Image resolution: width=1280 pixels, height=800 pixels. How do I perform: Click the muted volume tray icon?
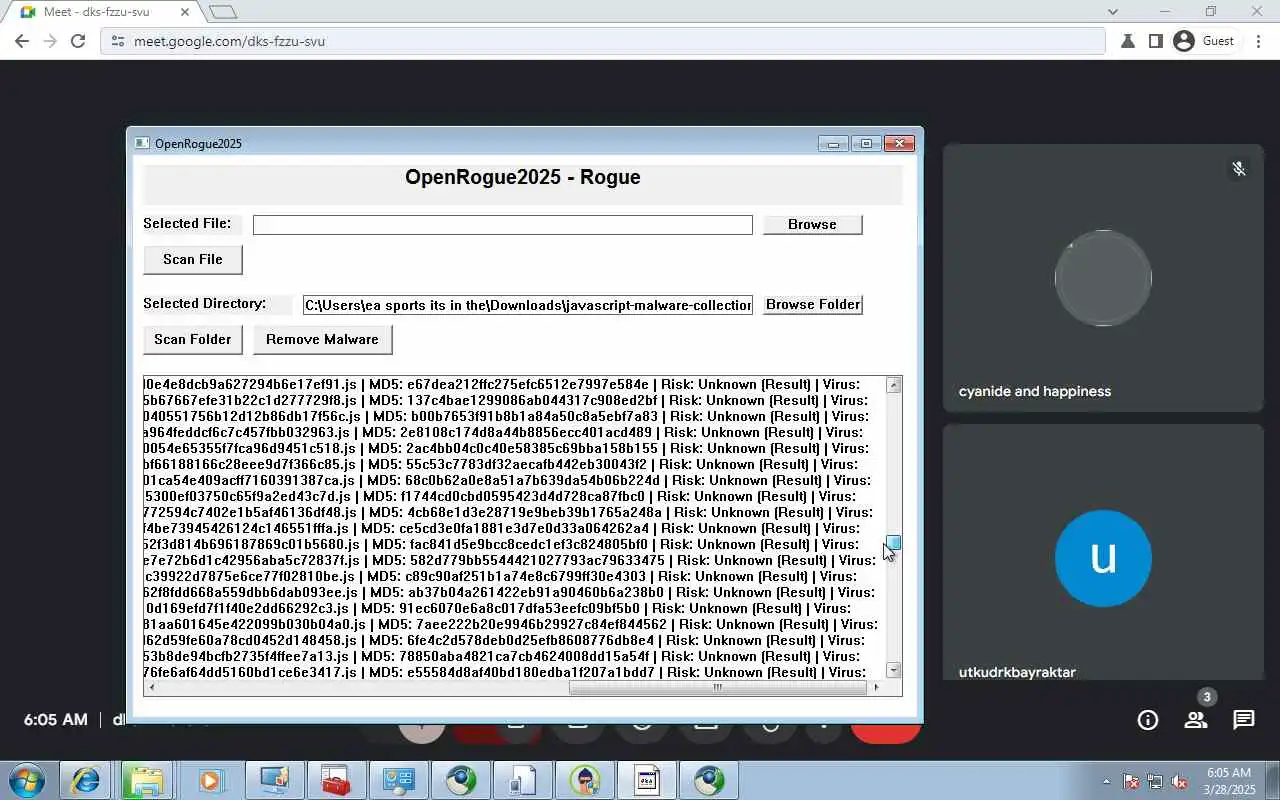point(1180,781)
